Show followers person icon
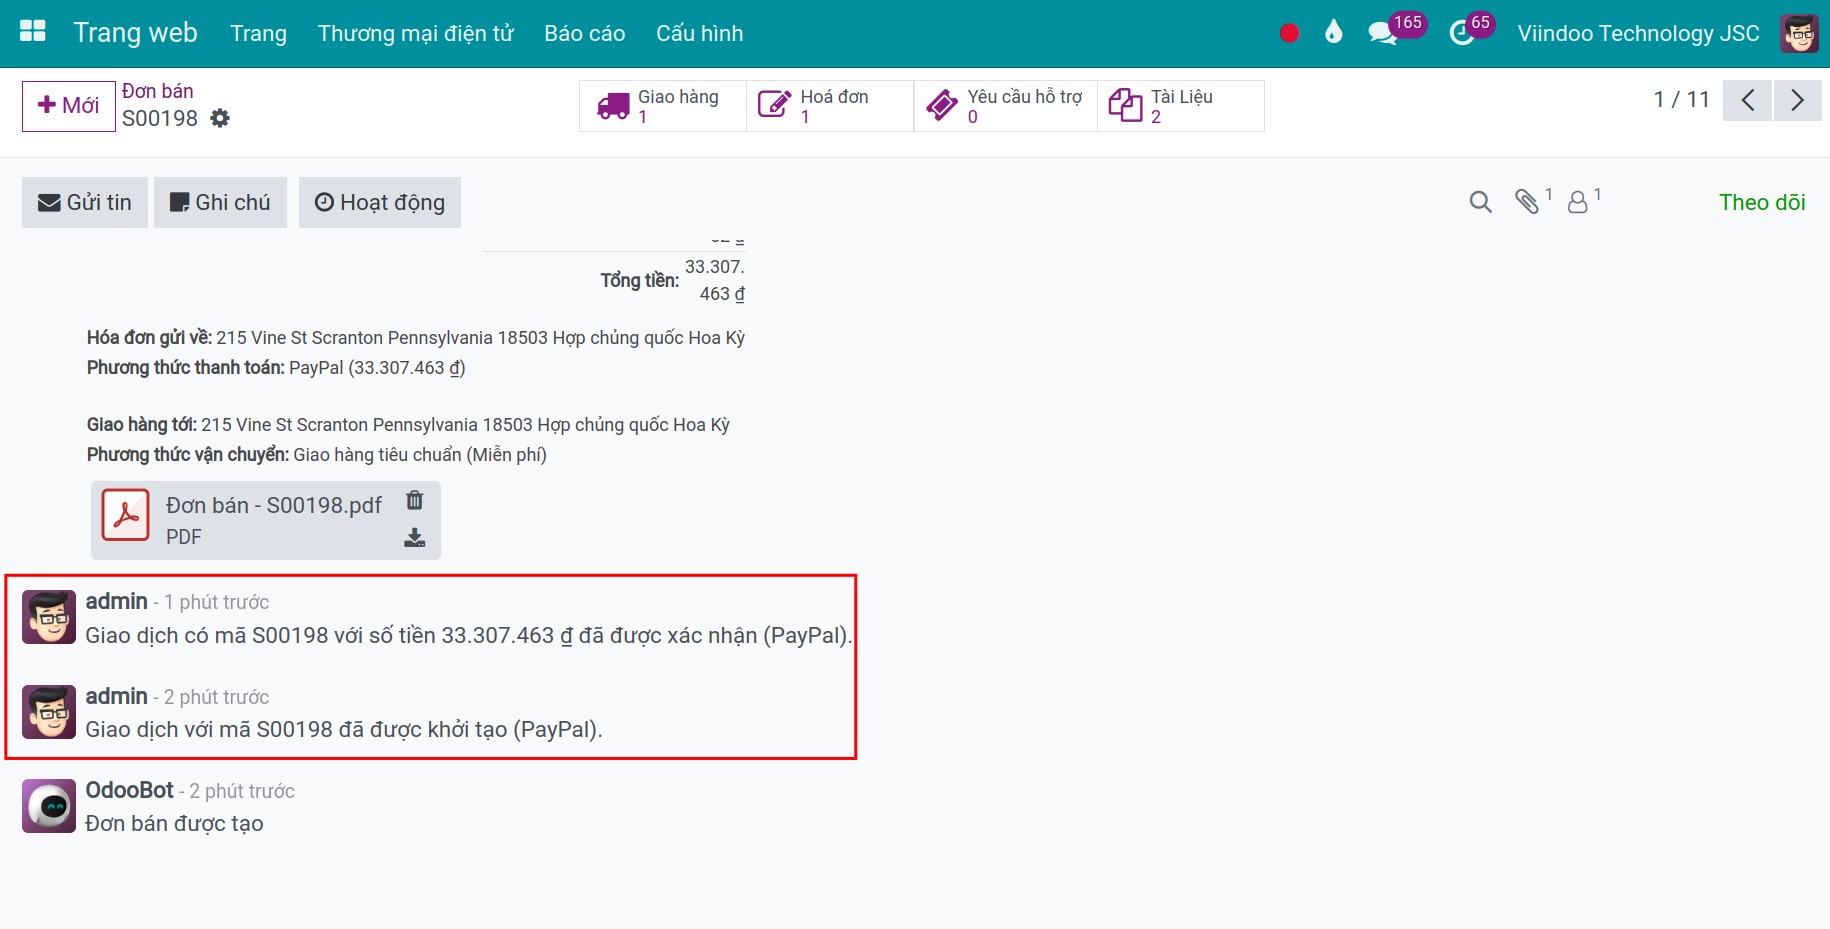This screenshot has height=929, width=1830. coord(1577,202)
